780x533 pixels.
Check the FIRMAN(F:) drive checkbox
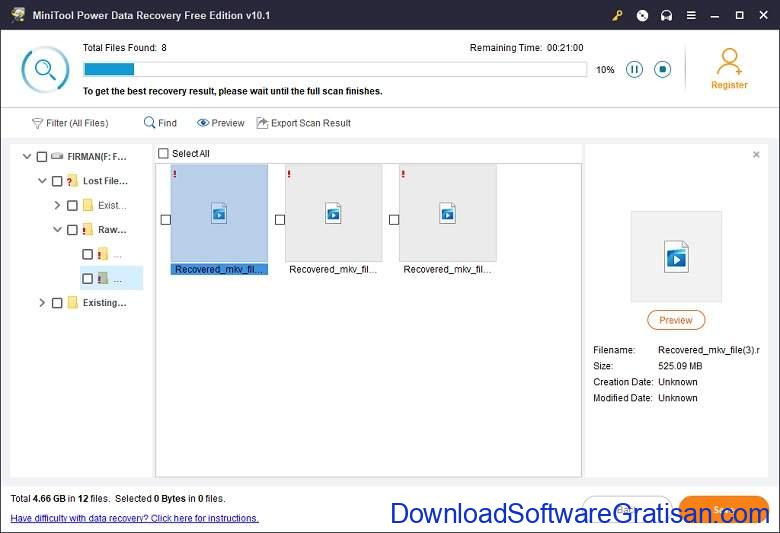(x=42, y=157)
